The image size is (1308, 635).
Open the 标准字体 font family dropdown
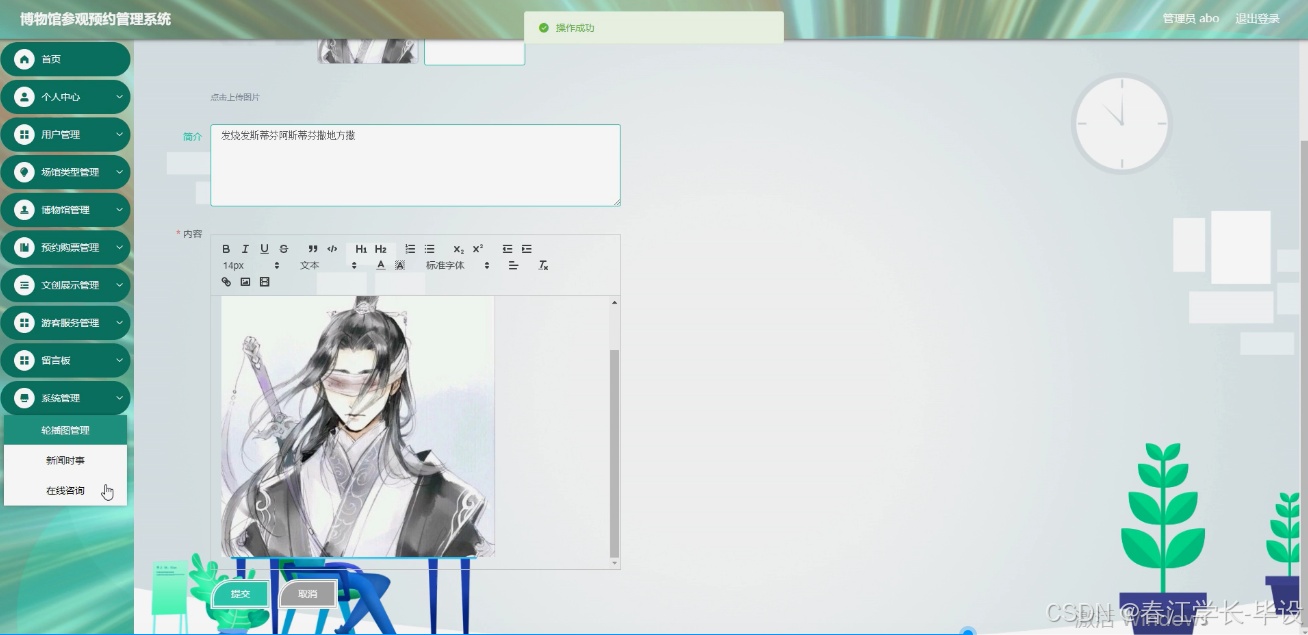click(458, 265)
